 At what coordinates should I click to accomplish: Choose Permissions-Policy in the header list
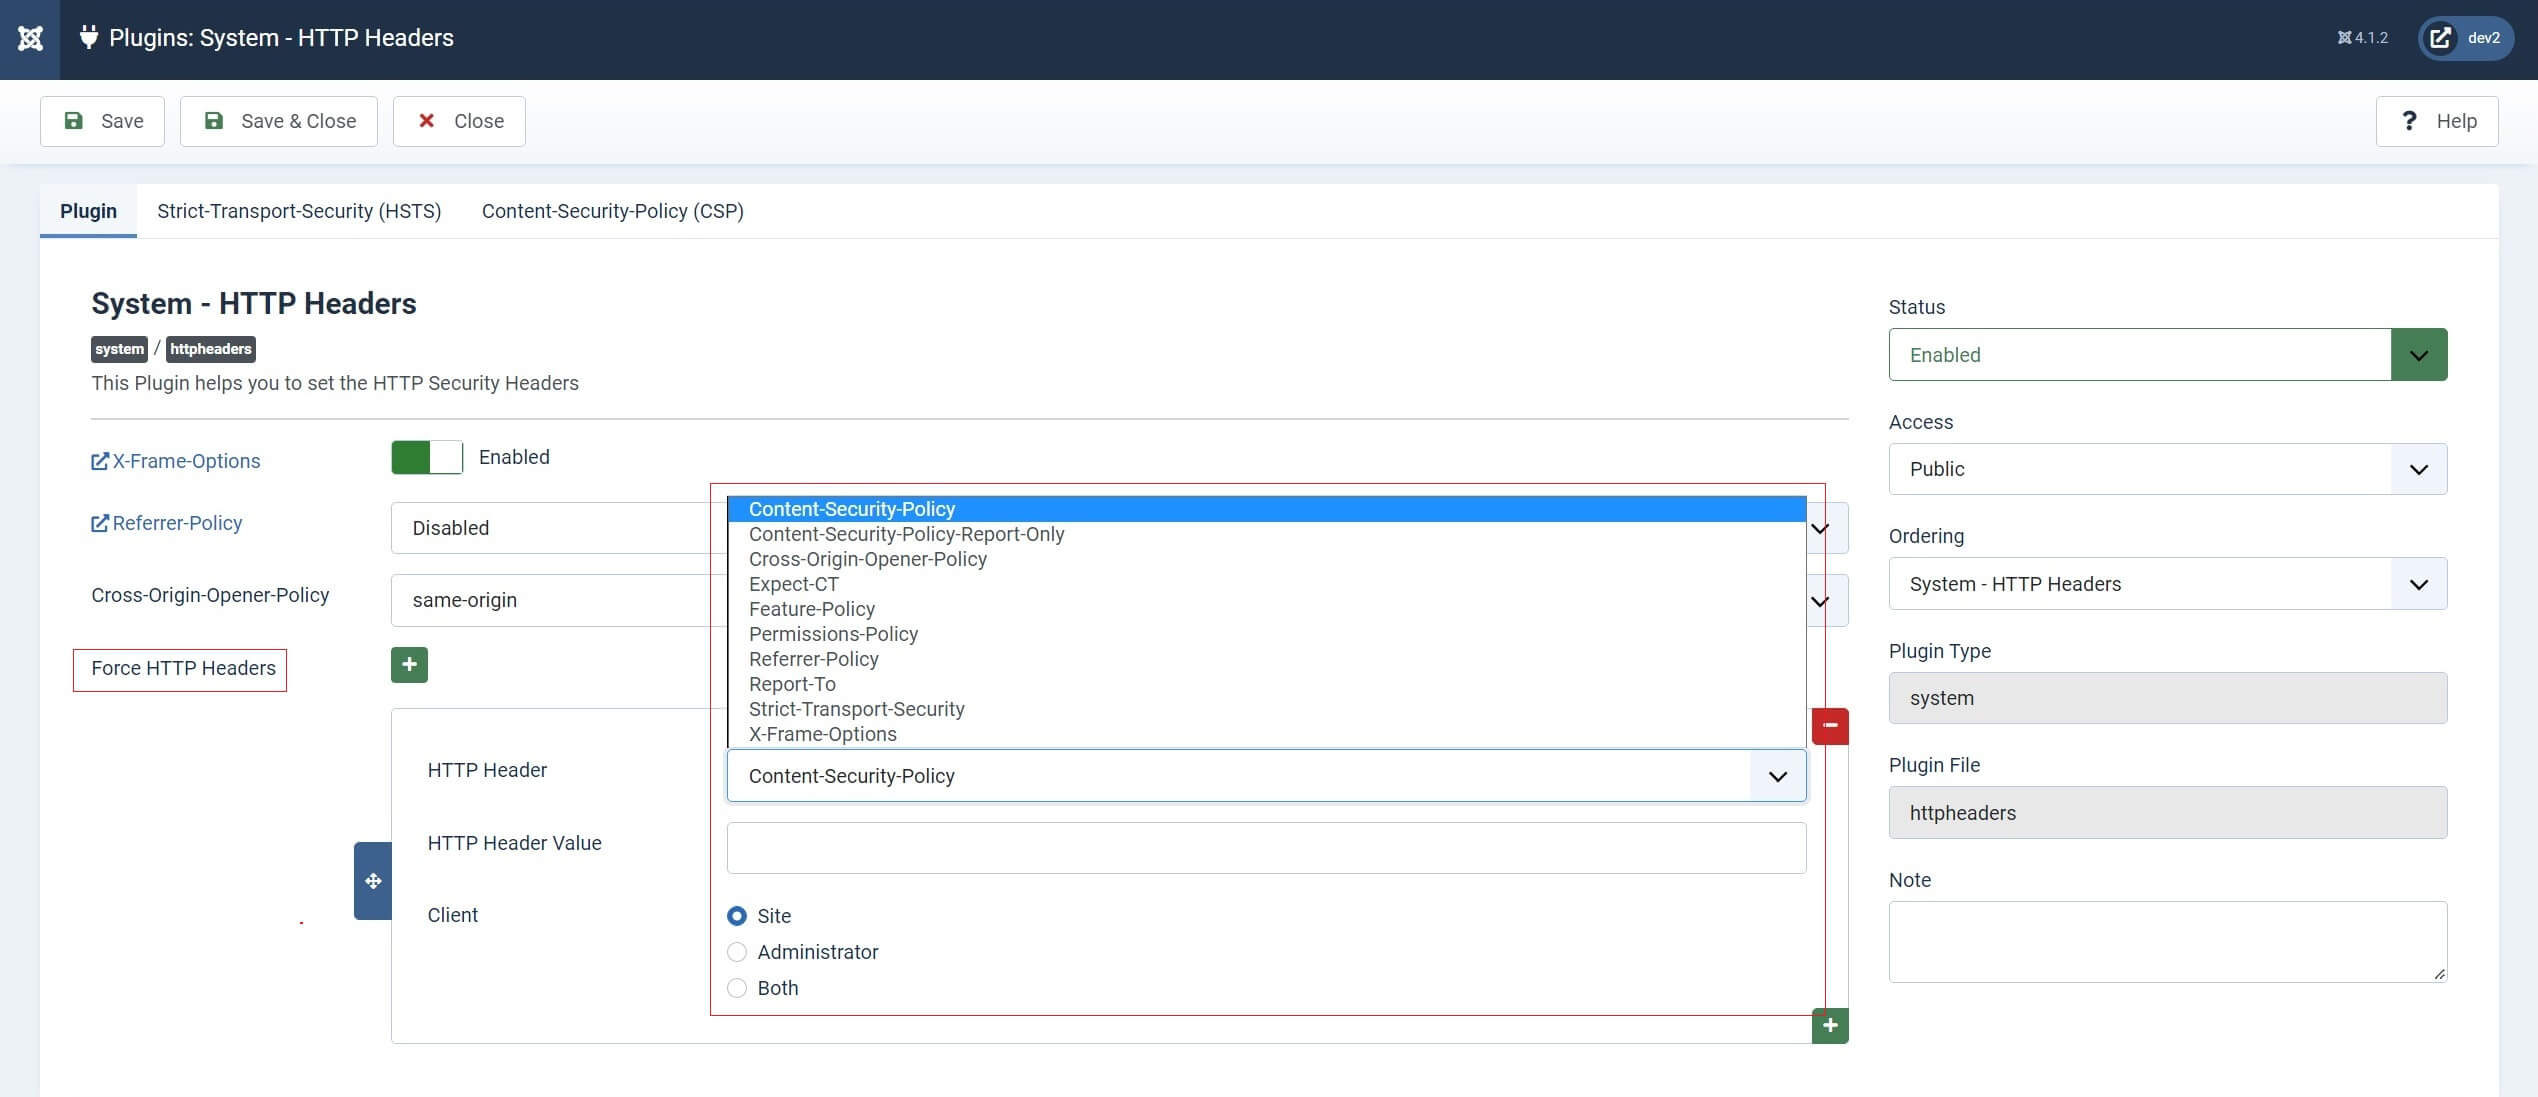pyautogui.click(x=833, y=634)
